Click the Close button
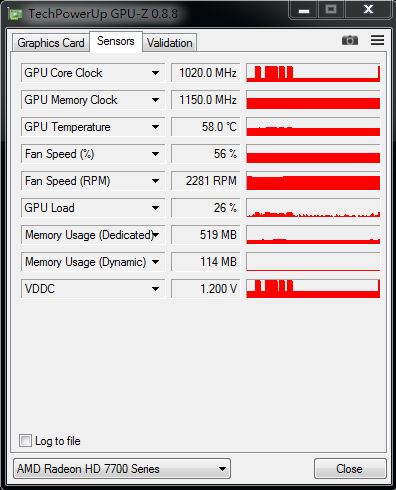 coord(350,469)
